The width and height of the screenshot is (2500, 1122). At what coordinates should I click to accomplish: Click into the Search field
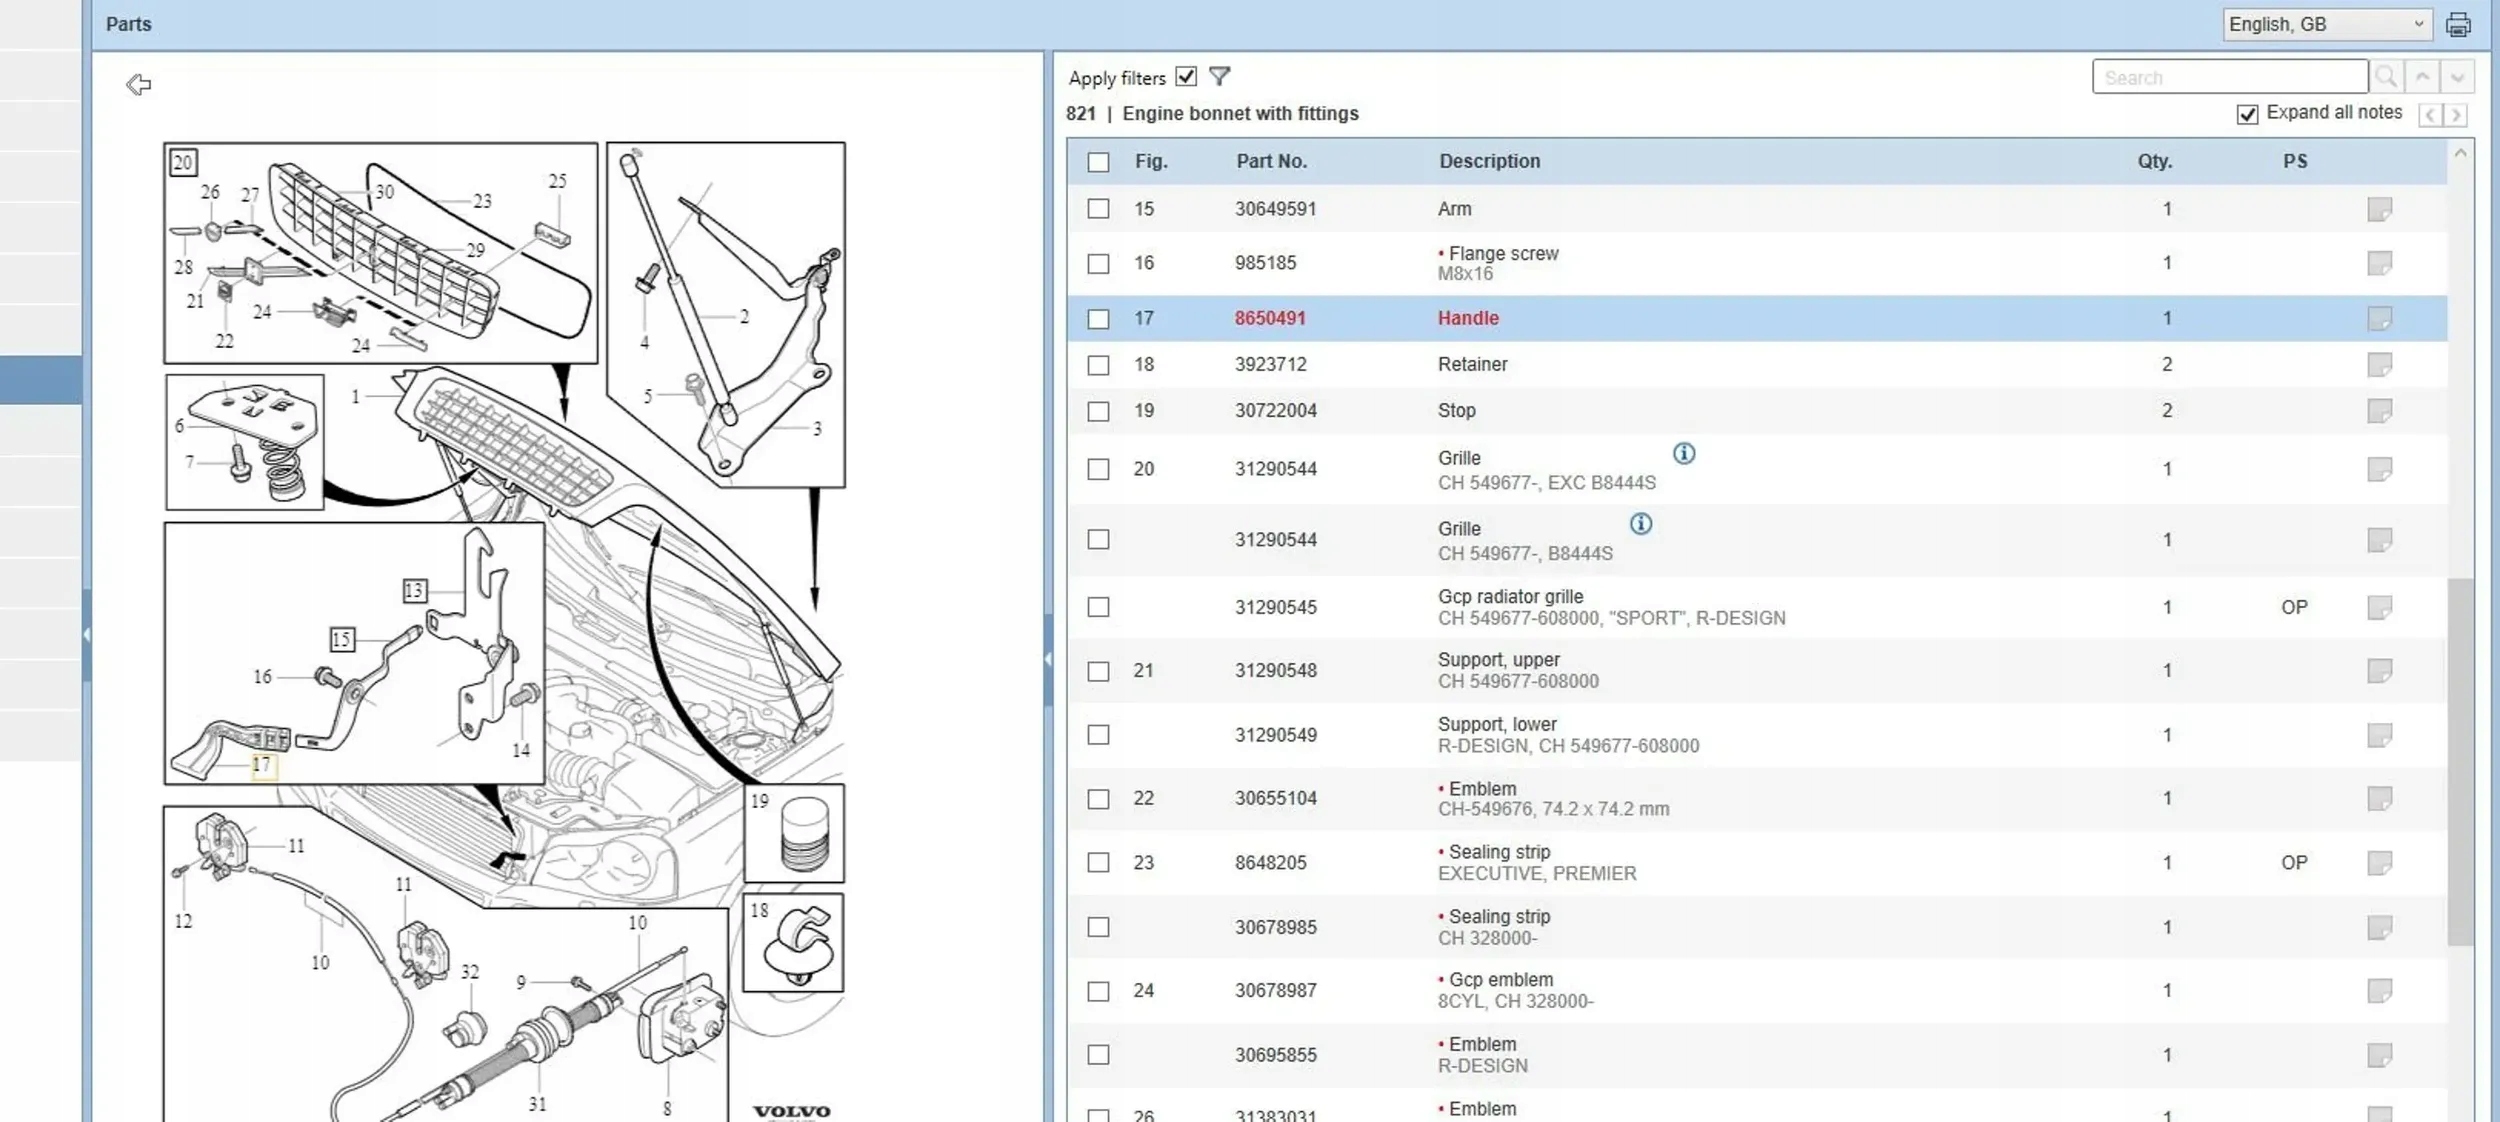pos(2229,77)
